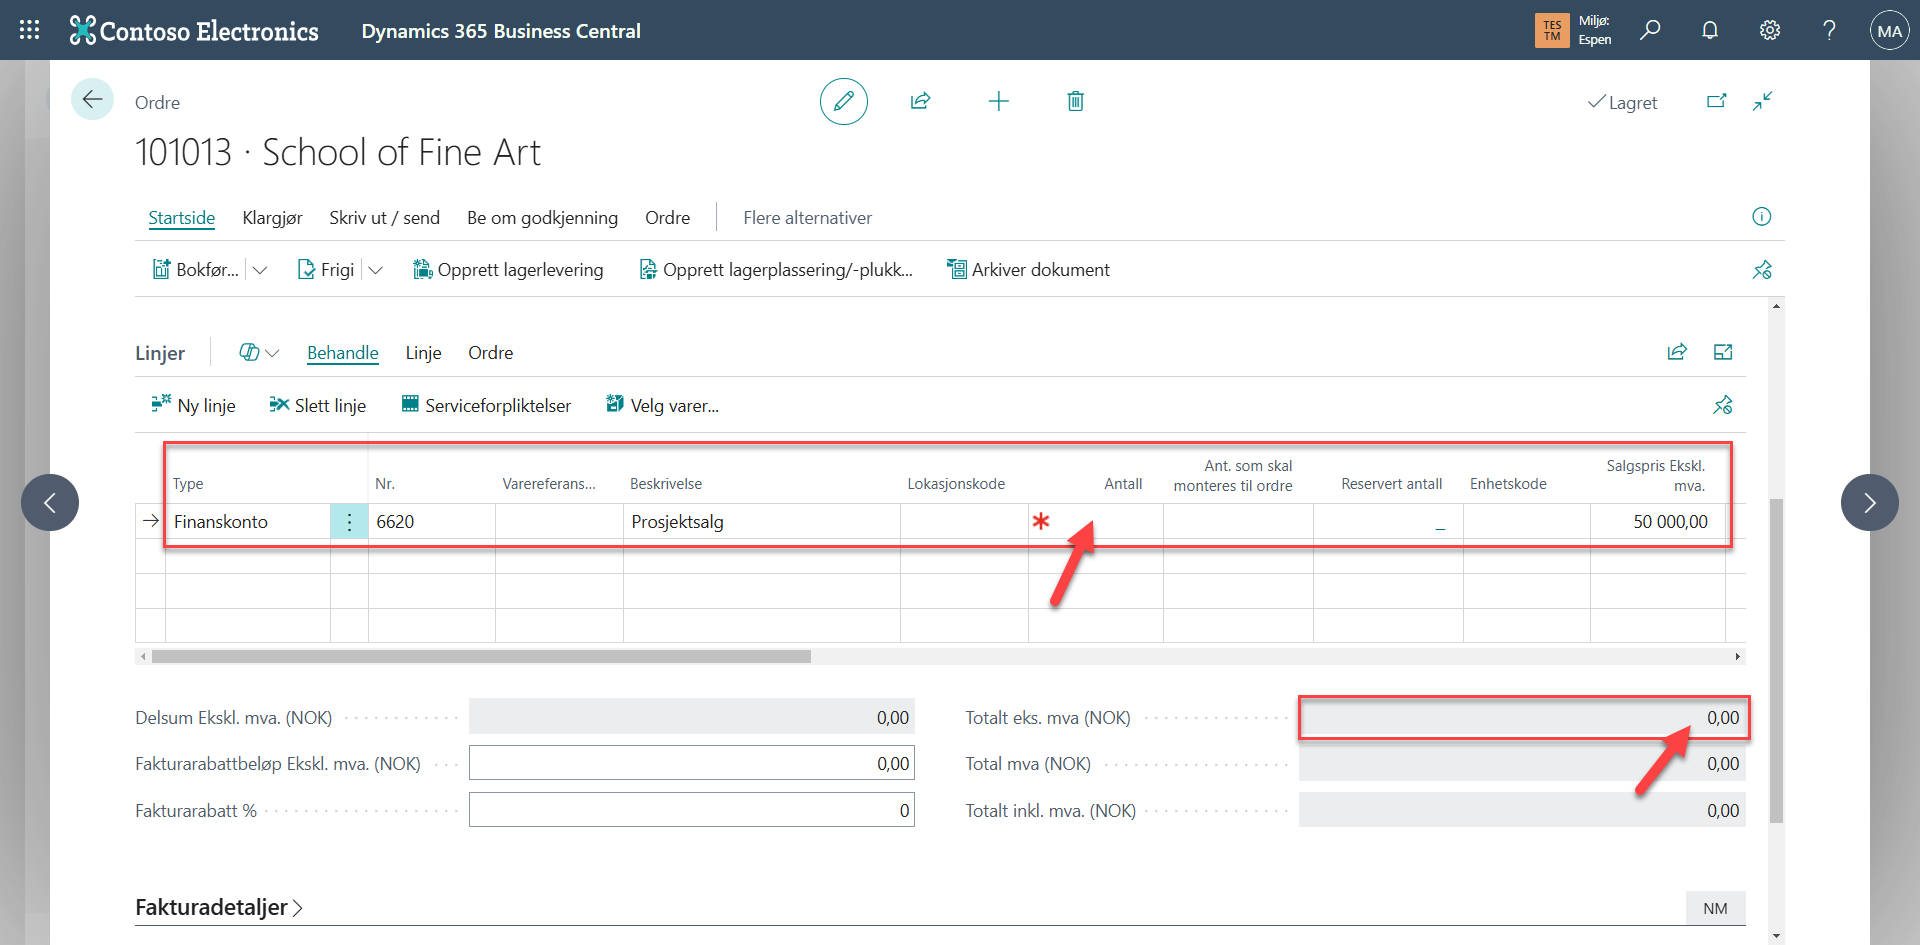The width and height of the screenshot is (1920, 945).
Task: Go to the next record arrow
Action: [1870, 502]
